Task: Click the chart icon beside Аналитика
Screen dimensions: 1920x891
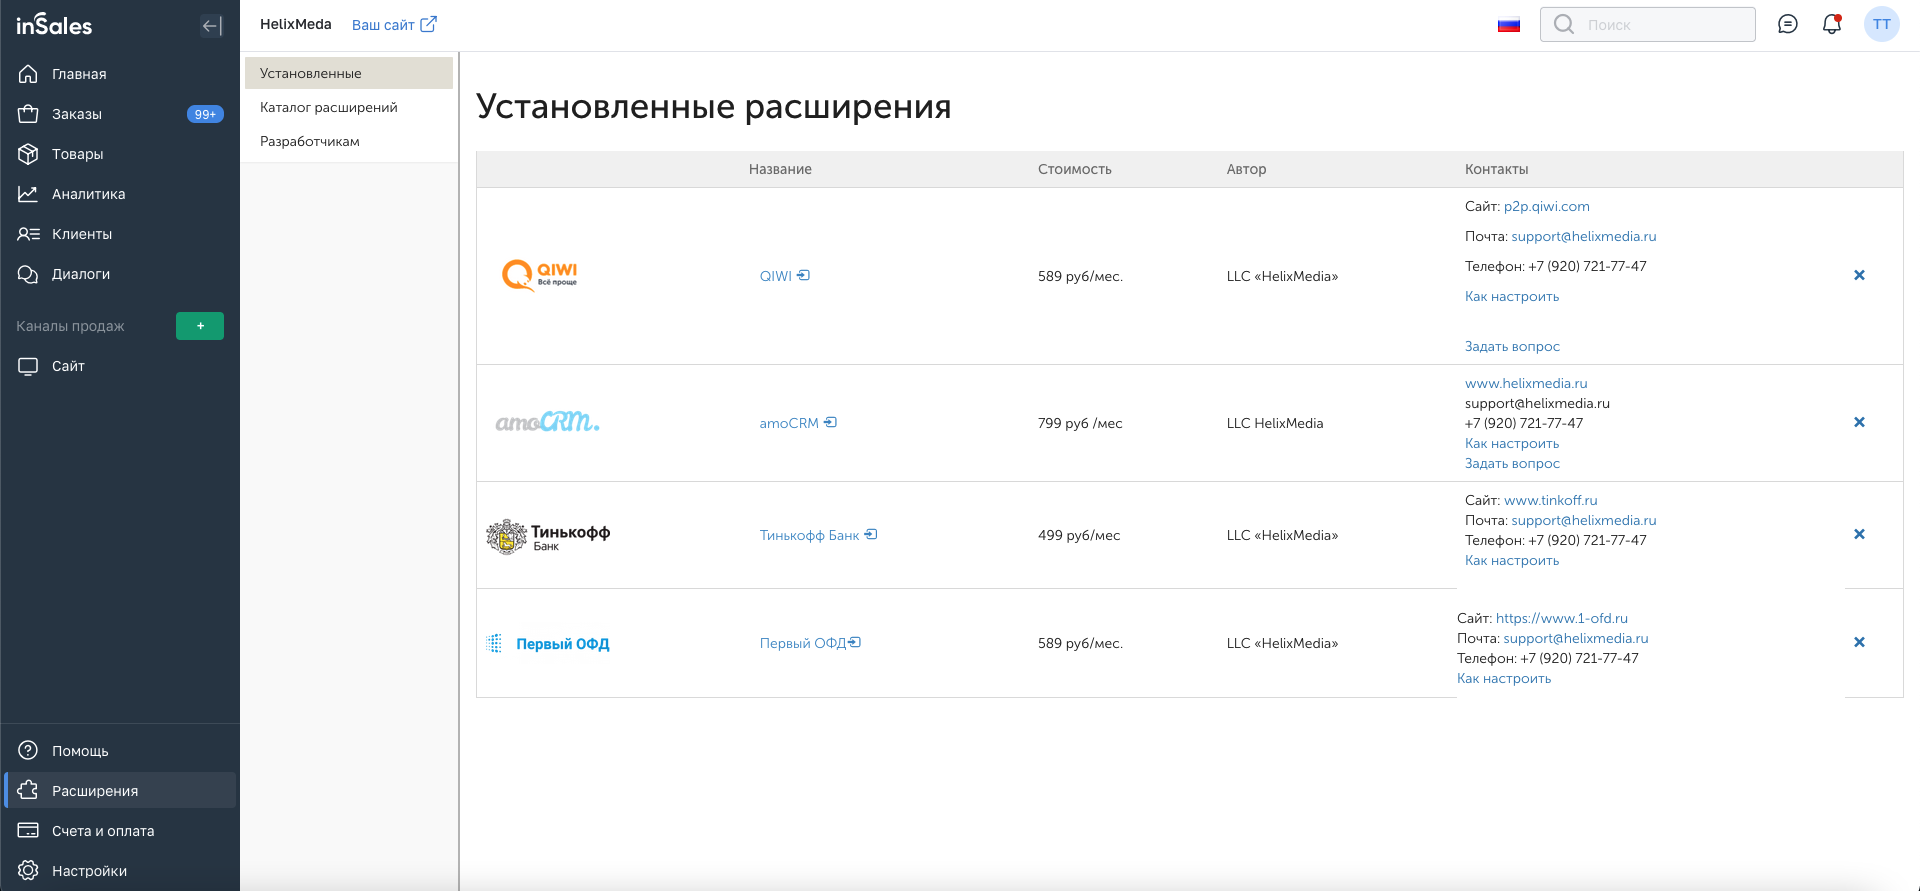Action: point(28,194)
